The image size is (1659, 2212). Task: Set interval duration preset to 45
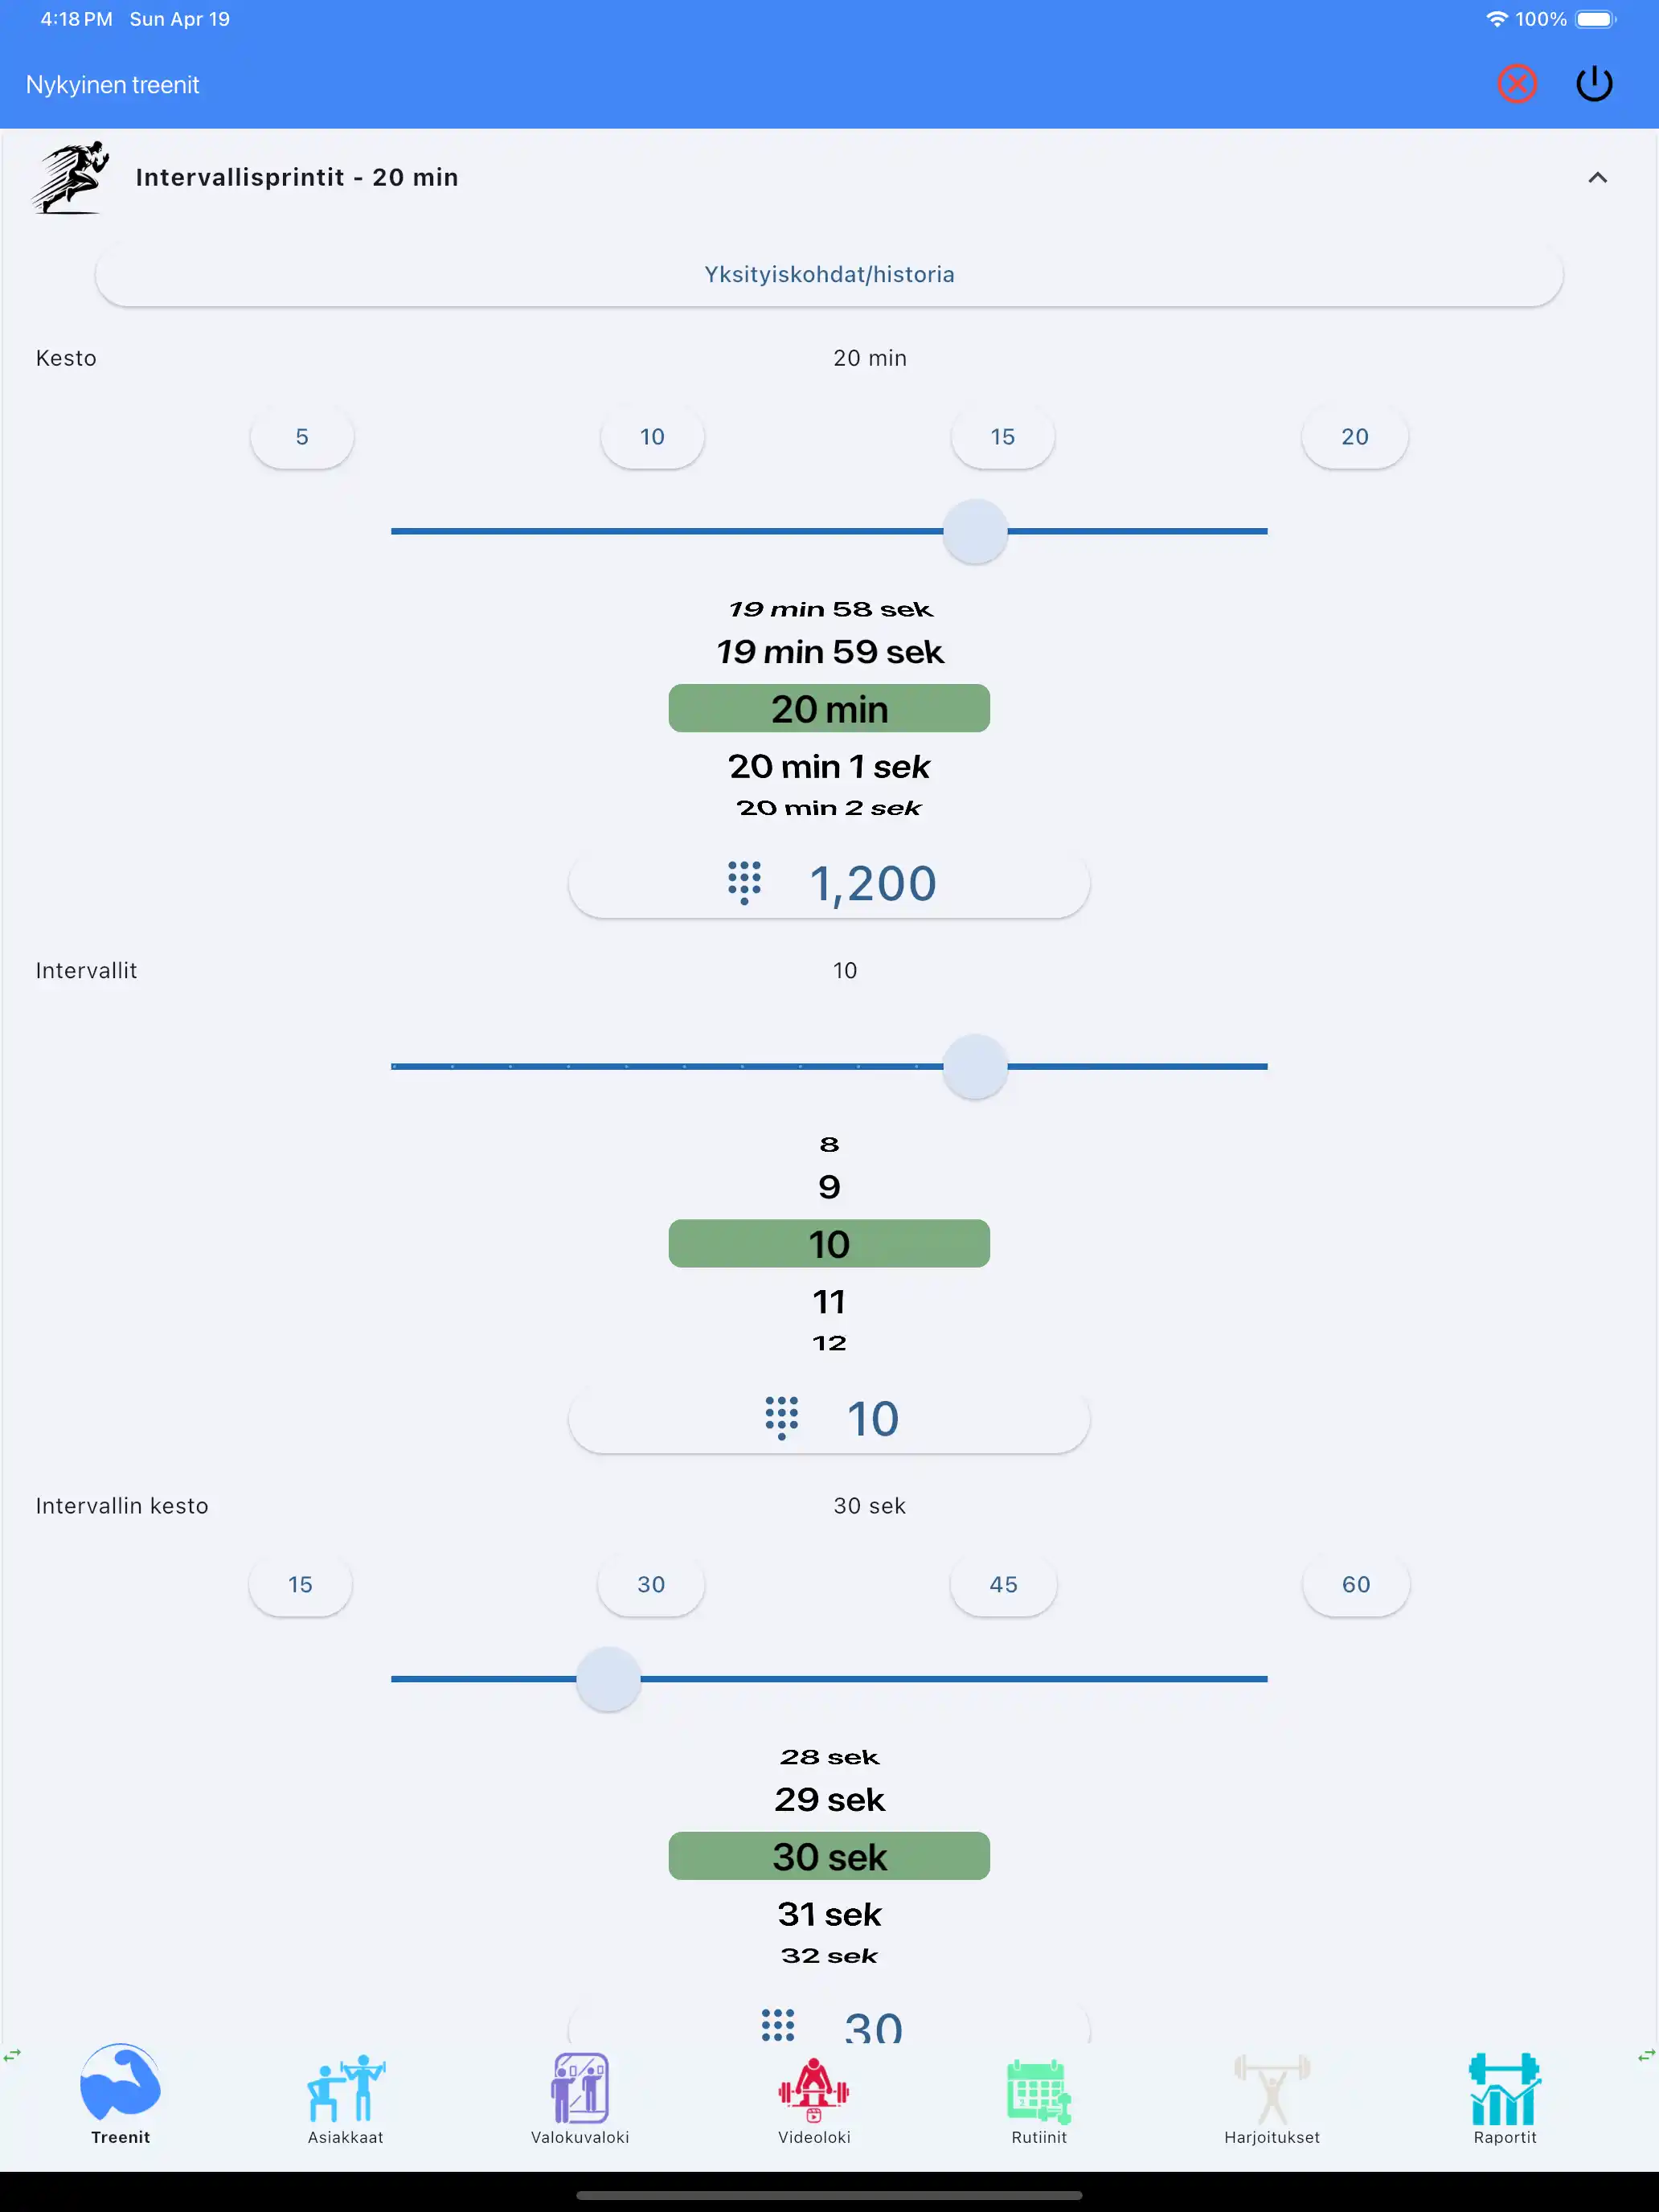point(1002,1584)
